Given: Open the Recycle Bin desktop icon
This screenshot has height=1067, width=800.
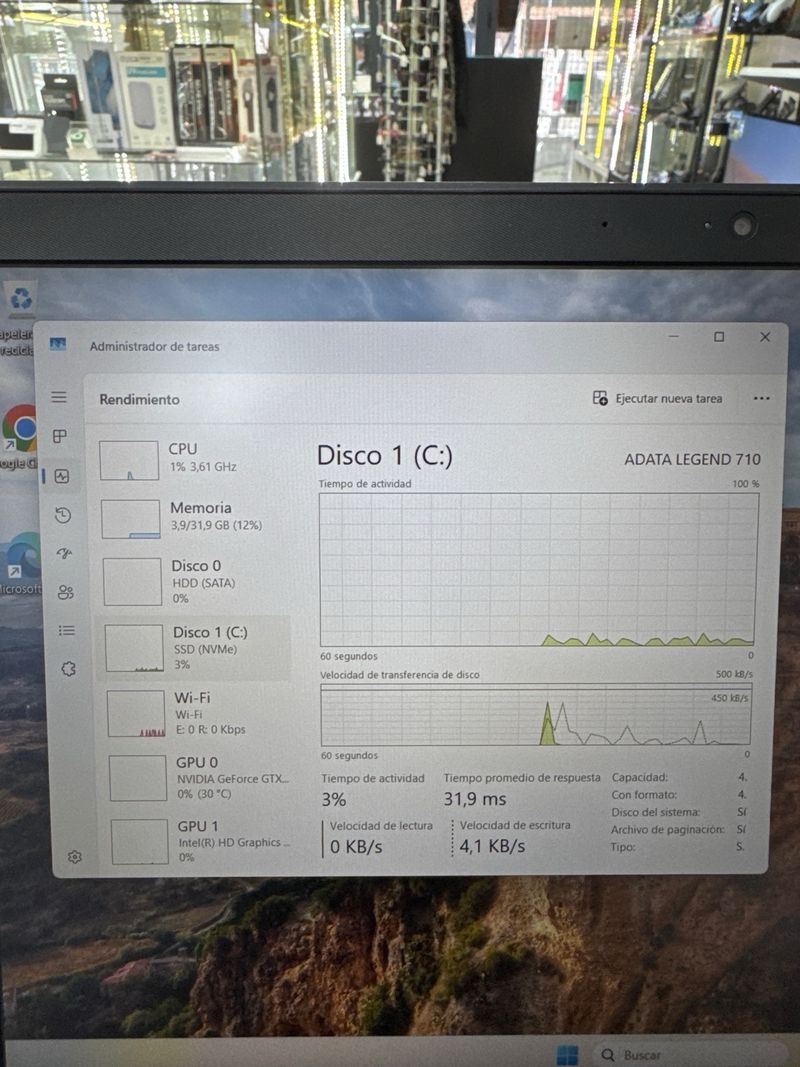Looking at the screenshot, I should [20, 299].
